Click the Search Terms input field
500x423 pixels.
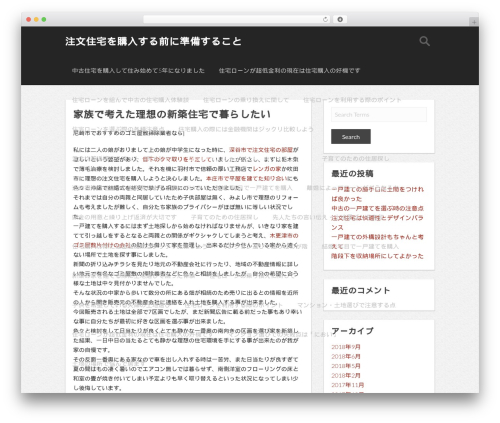point(379,115)
